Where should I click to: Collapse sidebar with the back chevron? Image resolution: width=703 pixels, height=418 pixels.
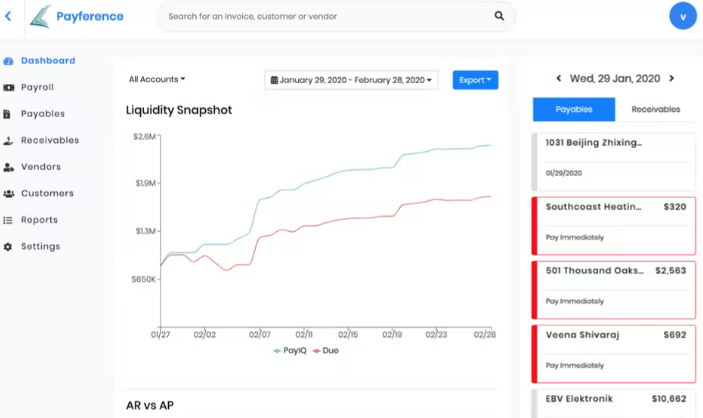coord(8,16)
